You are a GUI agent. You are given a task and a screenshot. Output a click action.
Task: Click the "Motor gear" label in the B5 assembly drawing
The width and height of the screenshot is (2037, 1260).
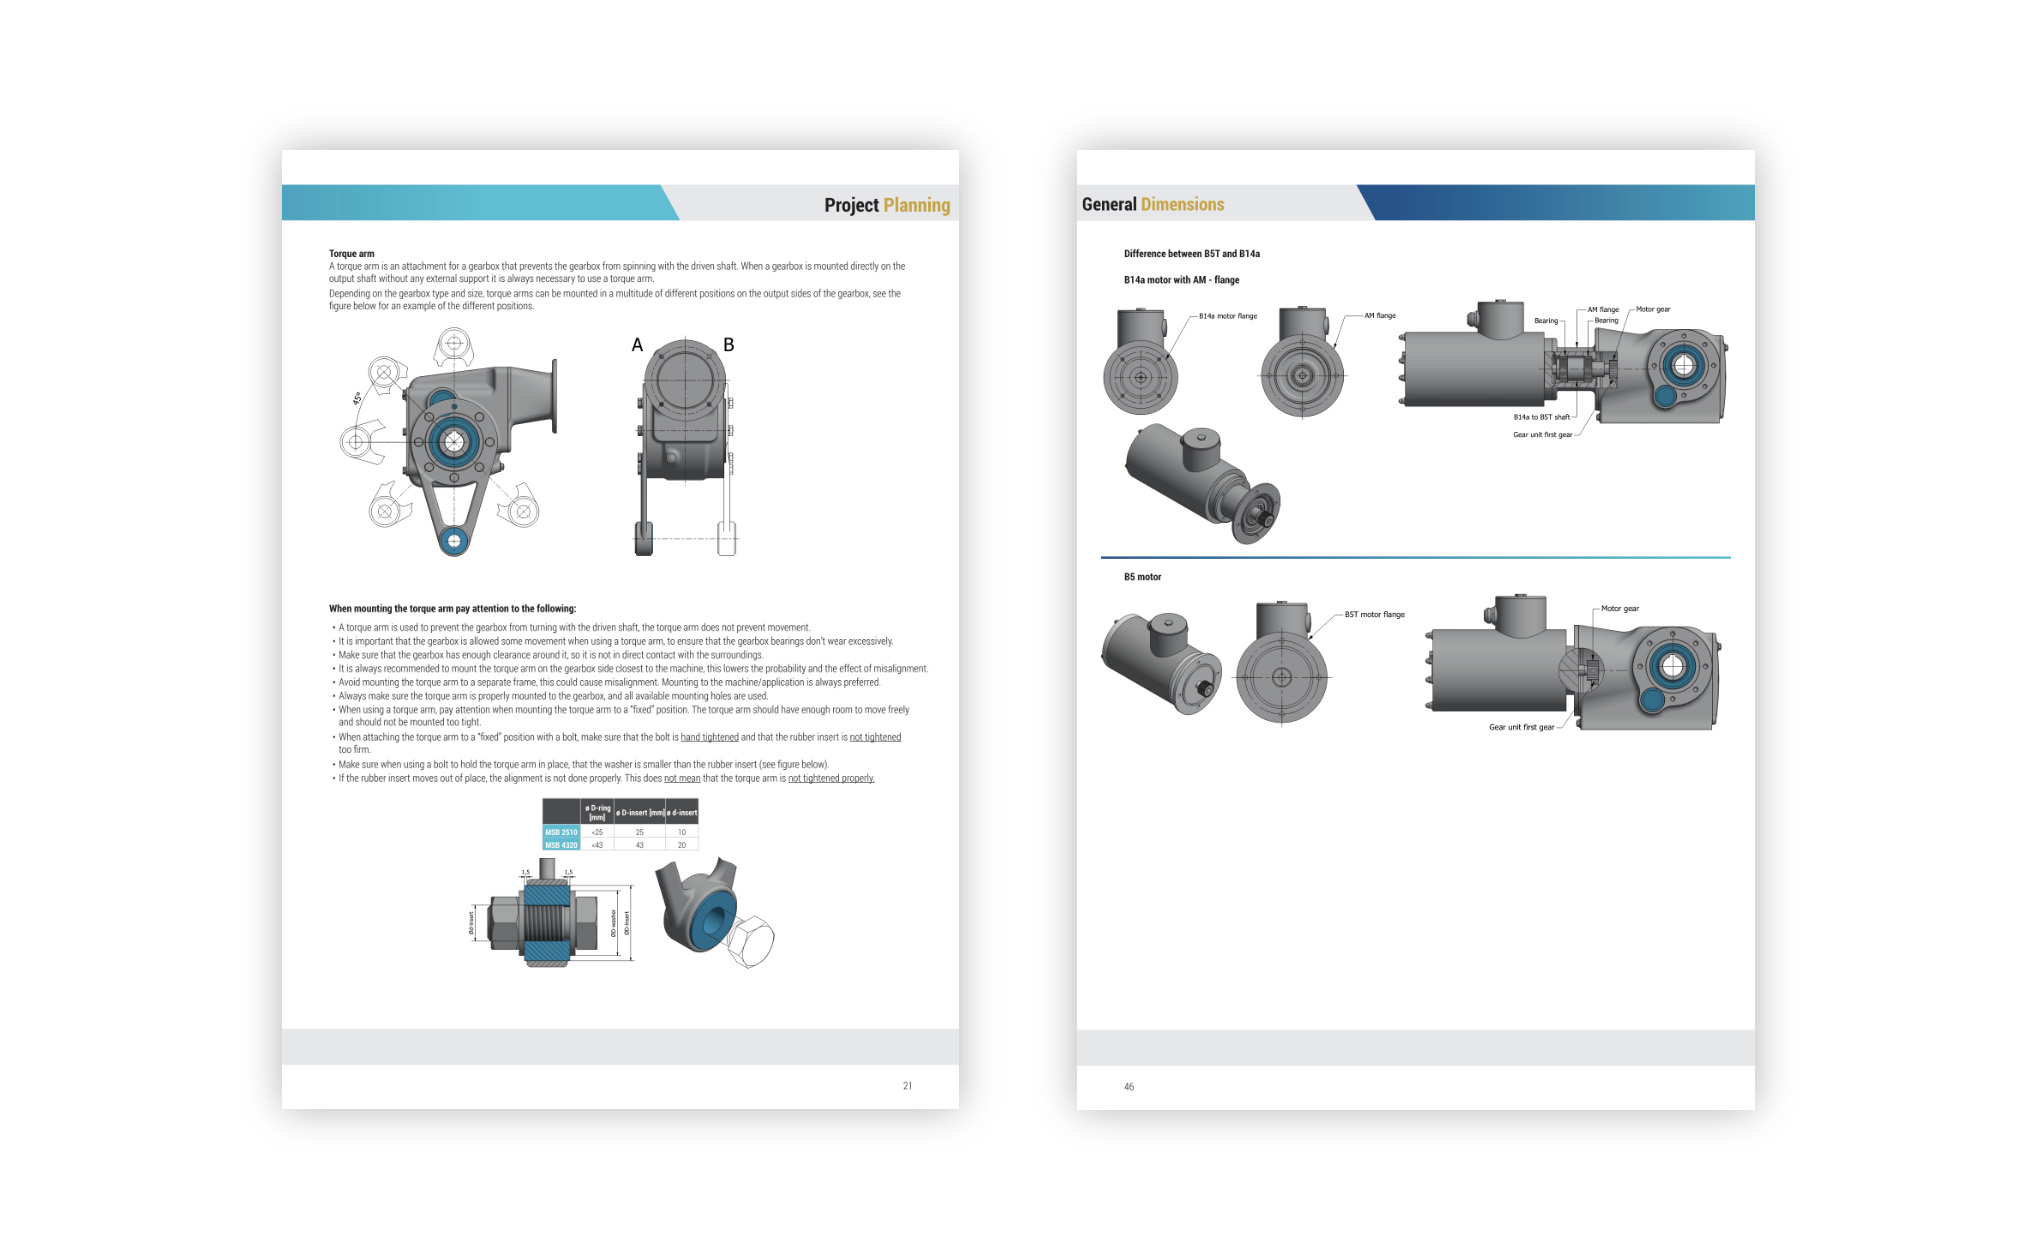tap(1620, 608)
